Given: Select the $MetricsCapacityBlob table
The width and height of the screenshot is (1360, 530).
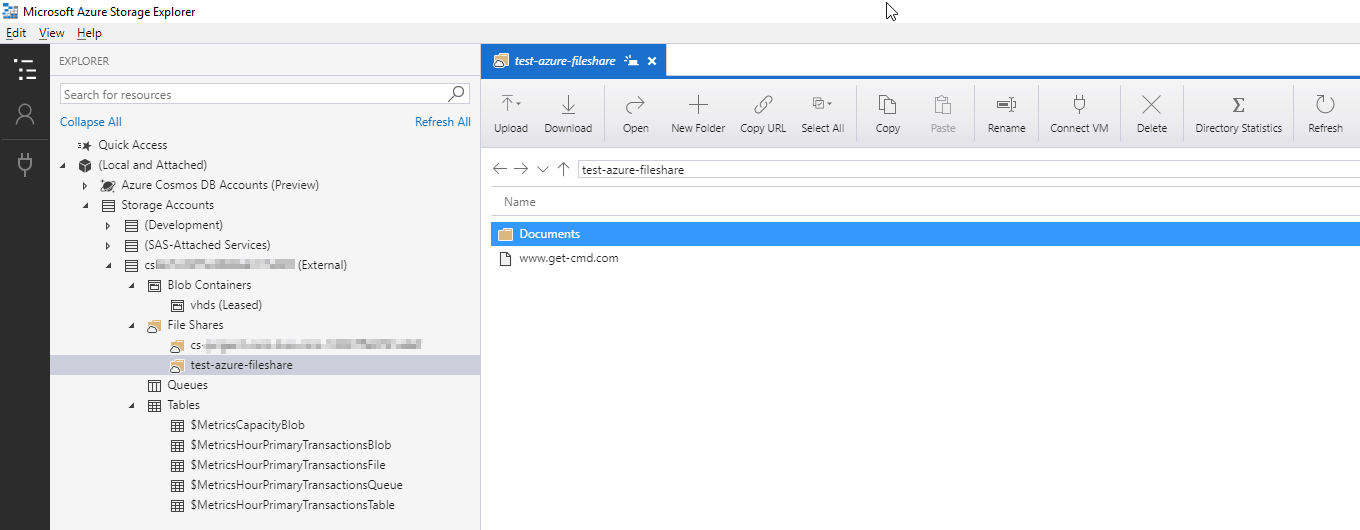Looking at the screenshot, I should [247, 425].
